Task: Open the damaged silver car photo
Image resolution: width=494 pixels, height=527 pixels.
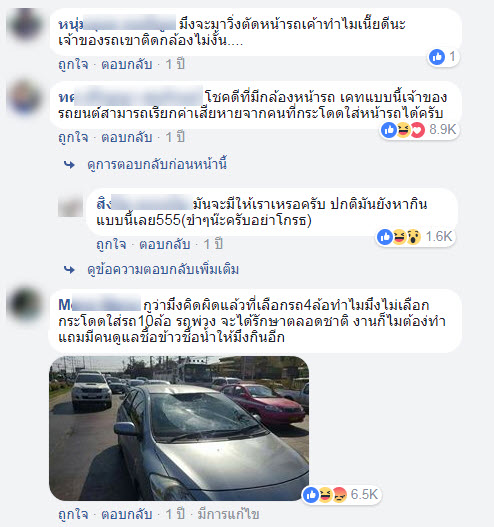Action: point(179,428)
